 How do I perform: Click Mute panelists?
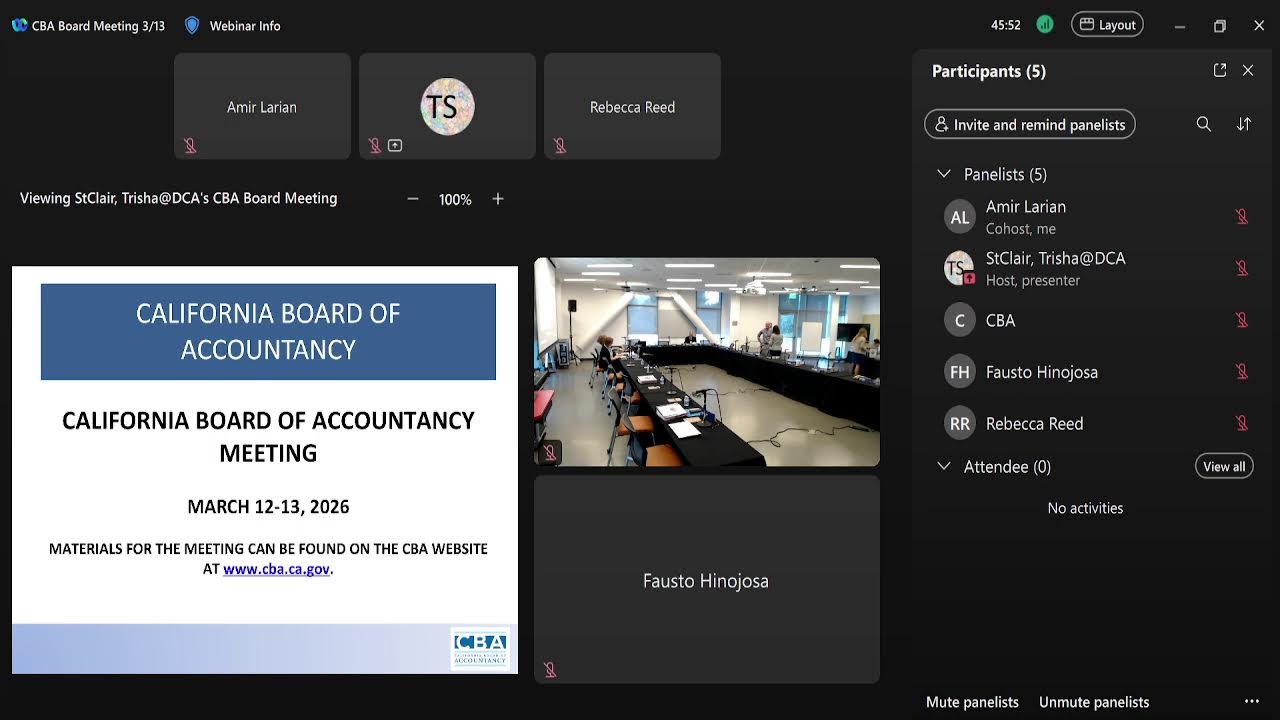tap(972, 702)
